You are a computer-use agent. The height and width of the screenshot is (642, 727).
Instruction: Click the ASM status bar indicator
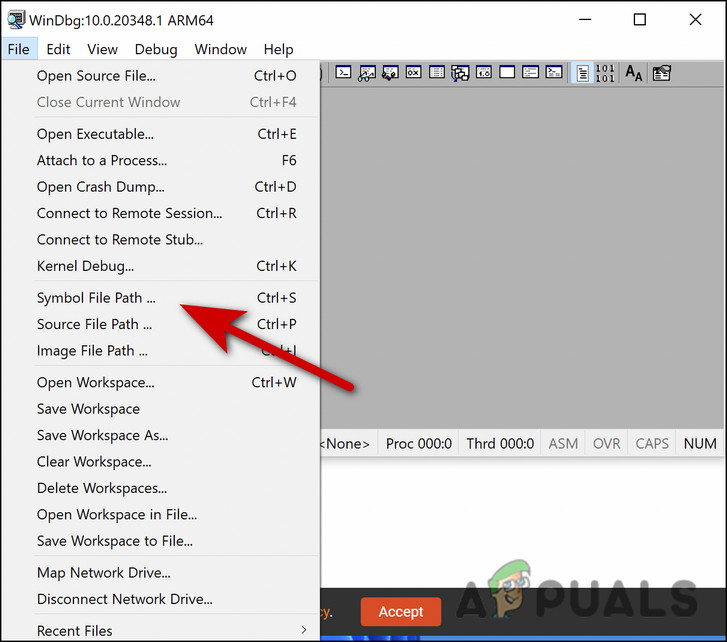[563, 444]
